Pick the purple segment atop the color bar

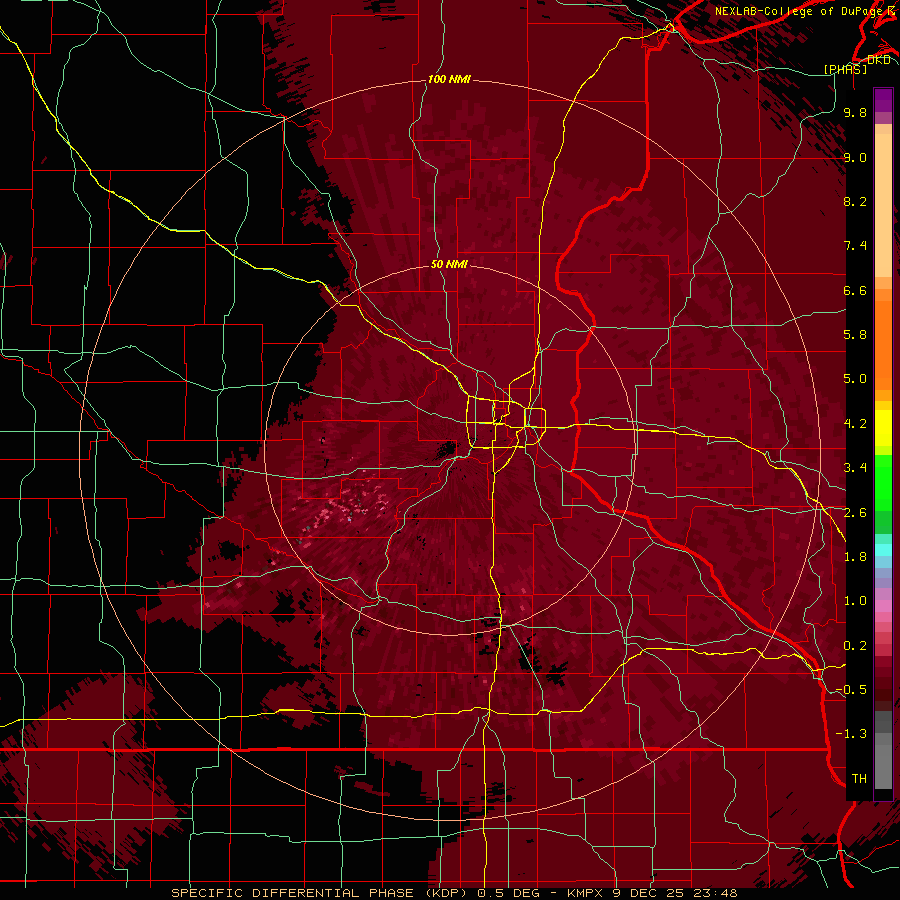[883, 100]
